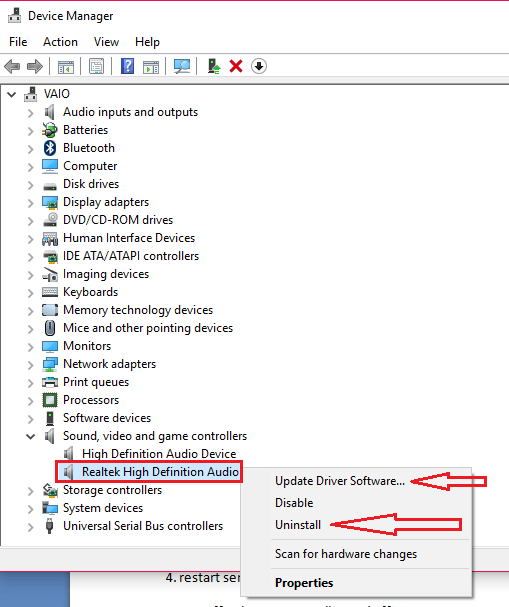
Task: Click the Processors chip icon
Action: [x=50, y=400]
